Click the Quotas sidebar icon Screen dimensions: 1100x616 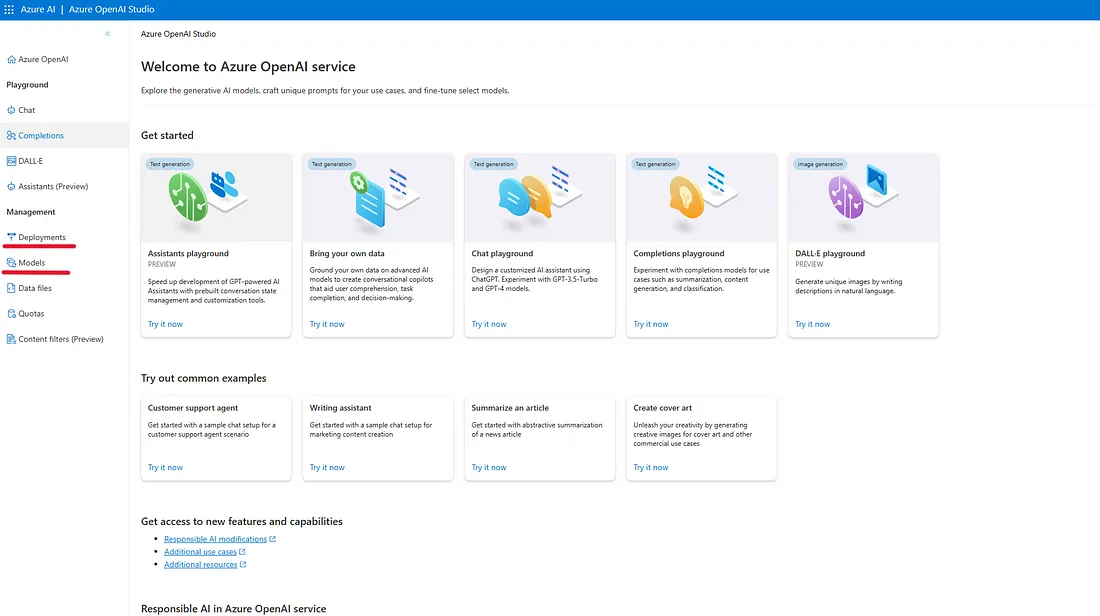coord(11,314)
